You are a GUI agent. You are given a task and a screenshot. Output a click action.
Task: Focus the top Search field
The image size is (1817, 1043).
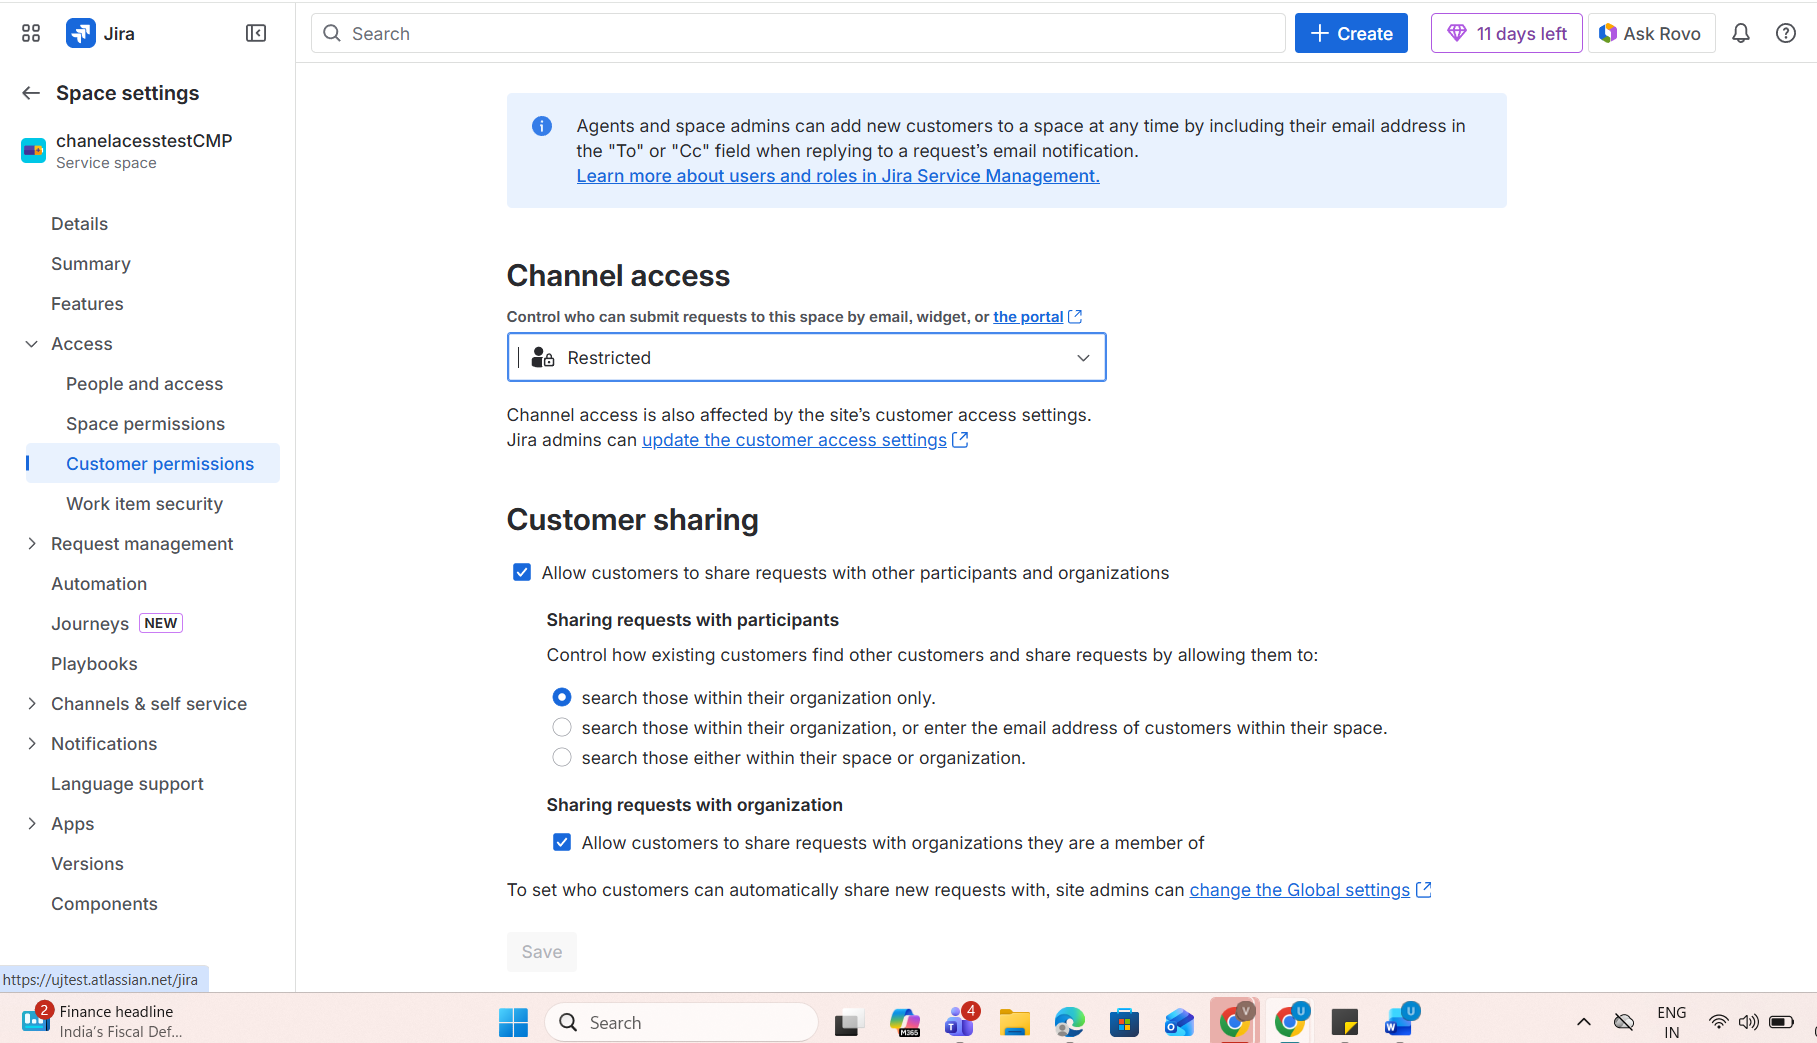(x=798, y=33)
